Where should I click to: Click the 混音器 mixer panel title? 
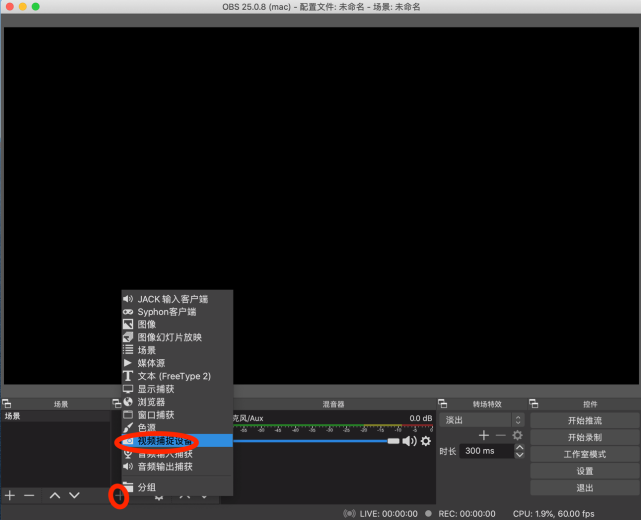tap(333, 404)
